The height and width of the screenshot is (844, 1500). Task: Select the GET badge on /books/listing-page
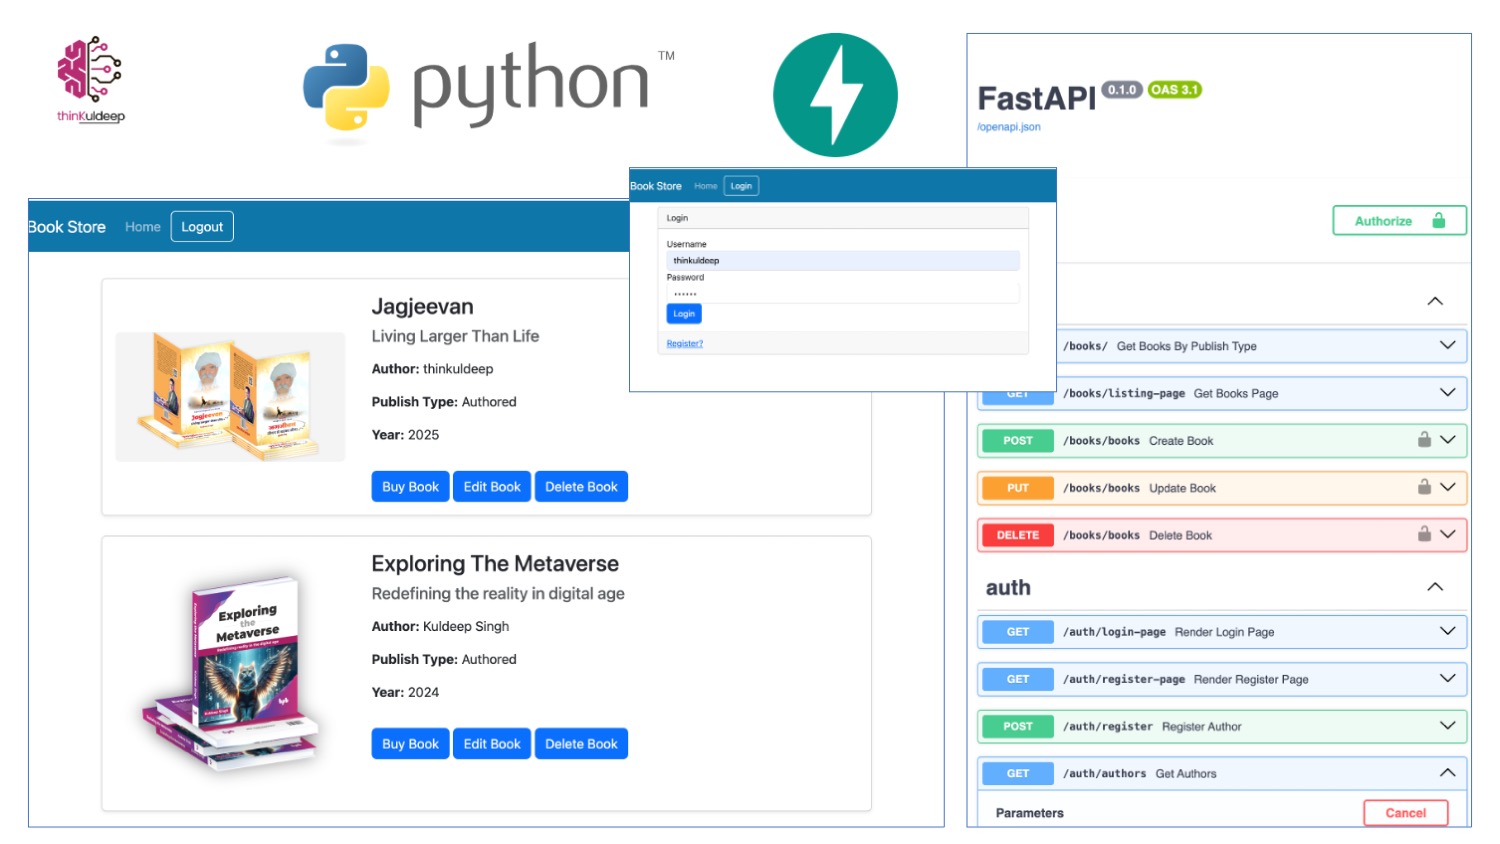click(x=1017, y=393)
